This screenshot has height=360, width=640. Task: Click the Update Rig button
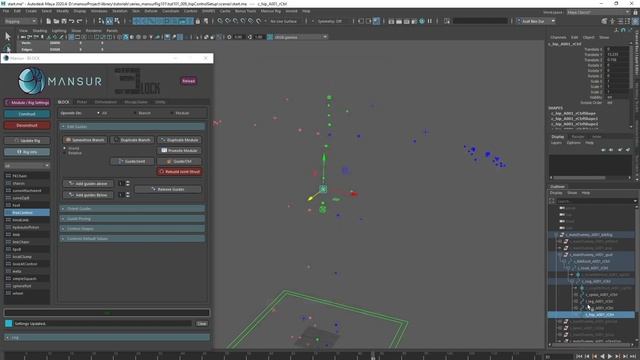27,140
